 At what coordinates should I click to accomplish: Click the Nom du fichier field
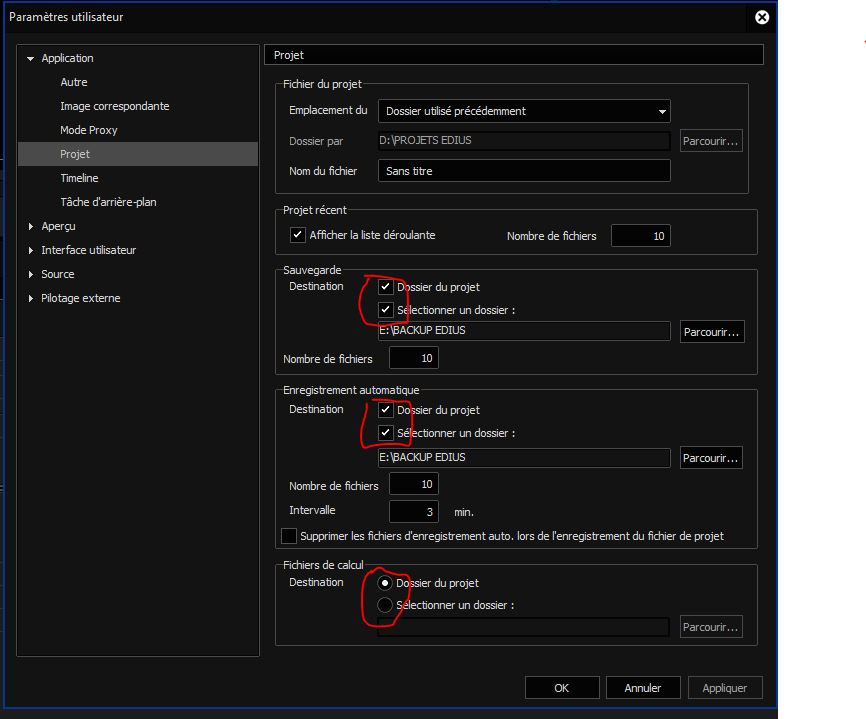tap(524, 171)
